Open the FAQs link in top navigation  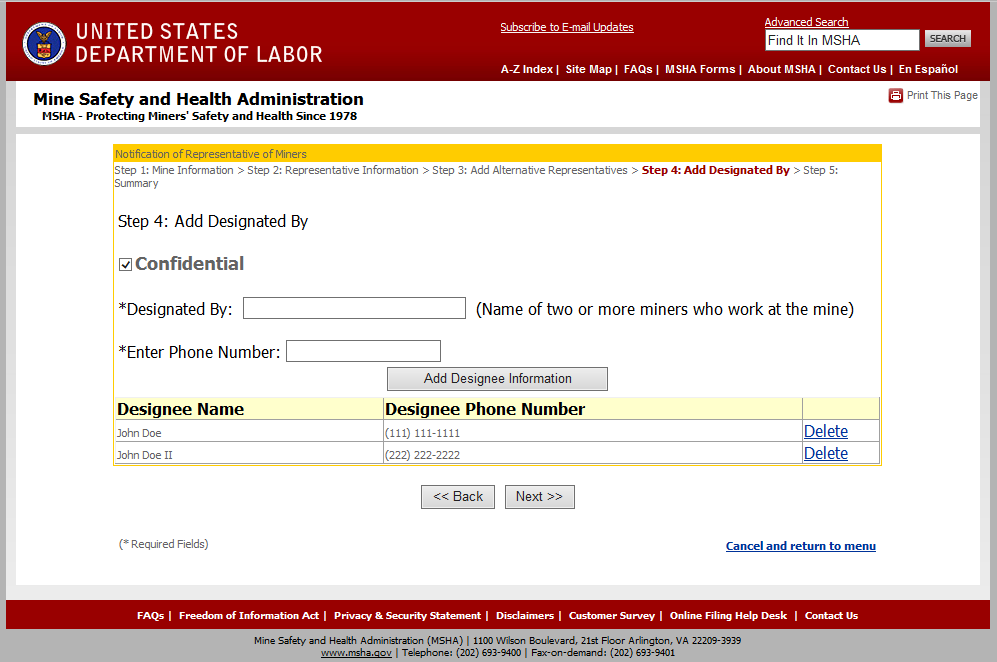(638, 69)
